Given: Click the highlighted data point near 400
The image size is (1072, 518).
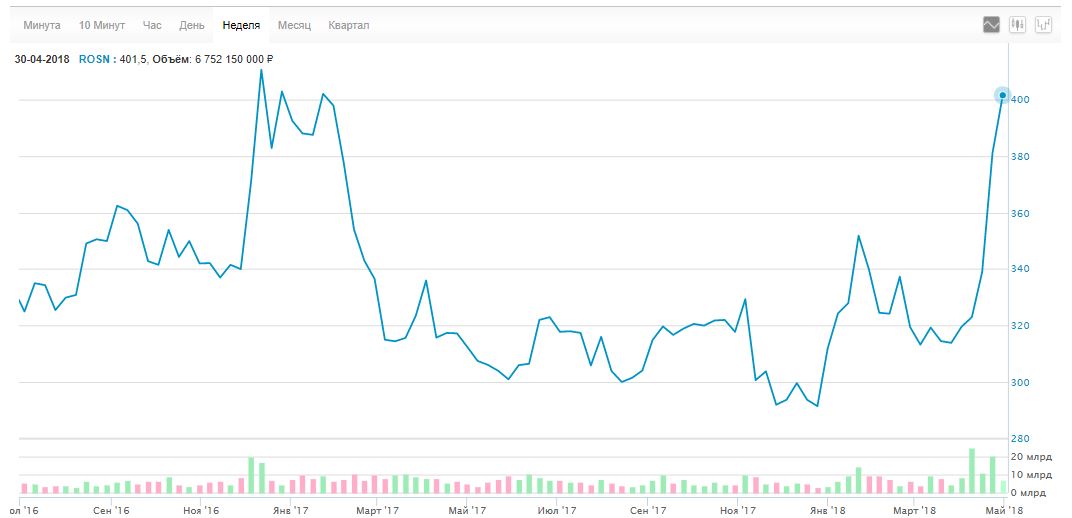Looking at the screenshot, I should tap(1002, 96).
